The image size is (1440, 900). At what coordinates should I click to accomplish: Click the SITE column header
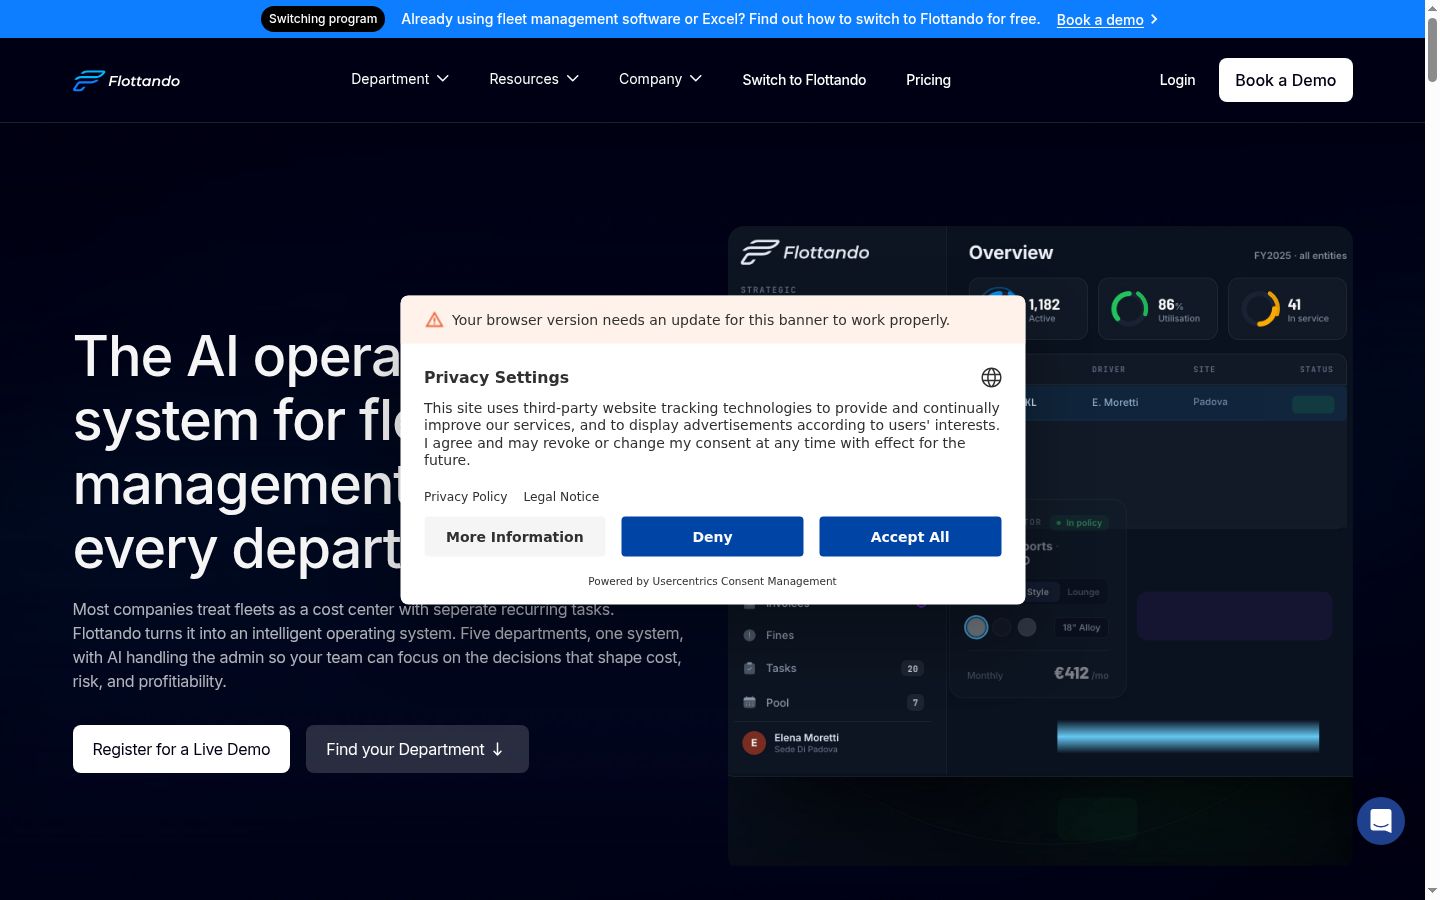tap(1204, 369)
